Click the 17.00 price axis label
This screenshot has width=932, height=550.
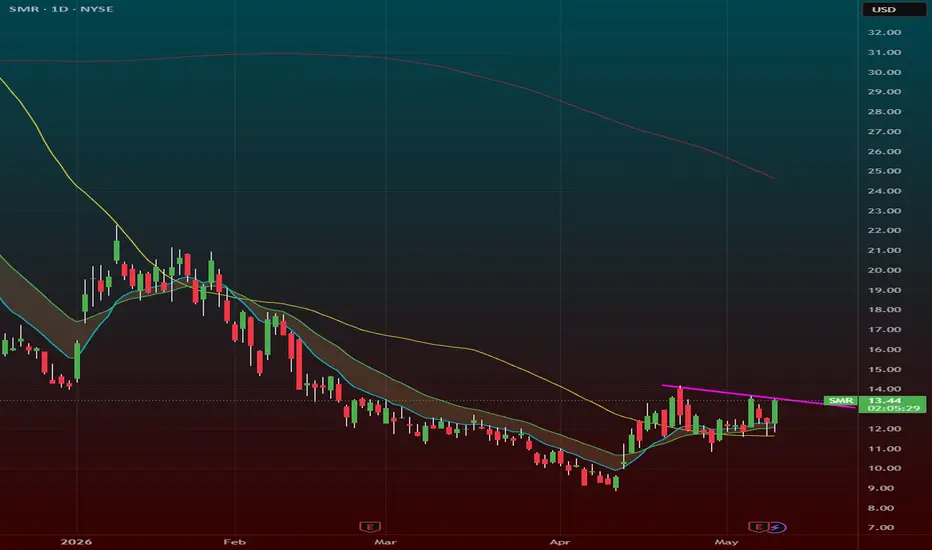pyautogui.click(x=884, y=329)
